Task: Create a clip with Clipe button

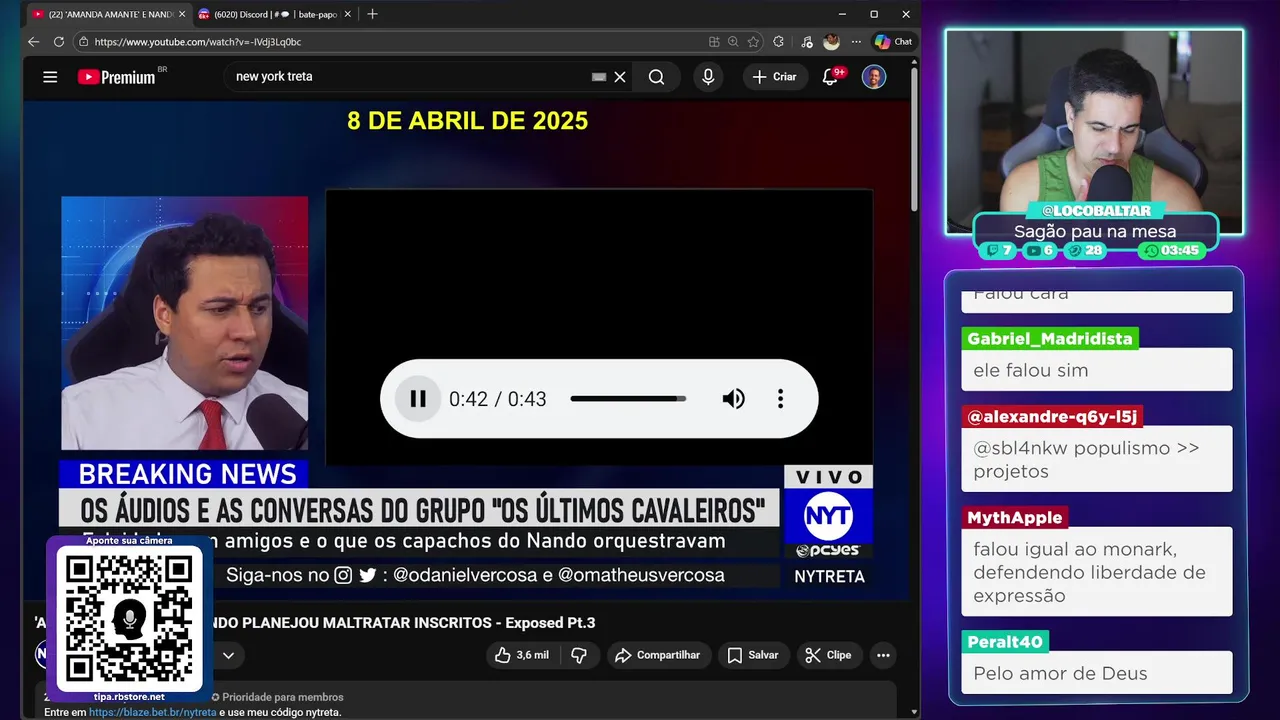Action: (828, 655)
